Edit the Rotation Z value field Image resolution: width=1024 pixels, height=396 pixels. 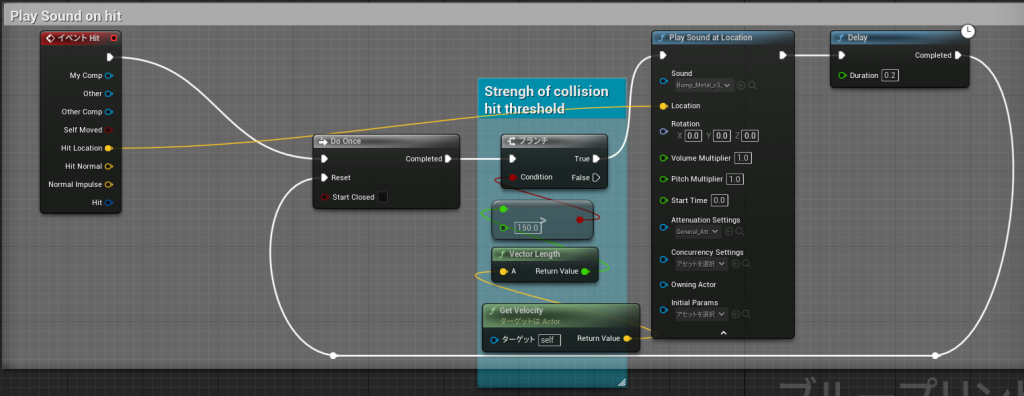point(750,136)
